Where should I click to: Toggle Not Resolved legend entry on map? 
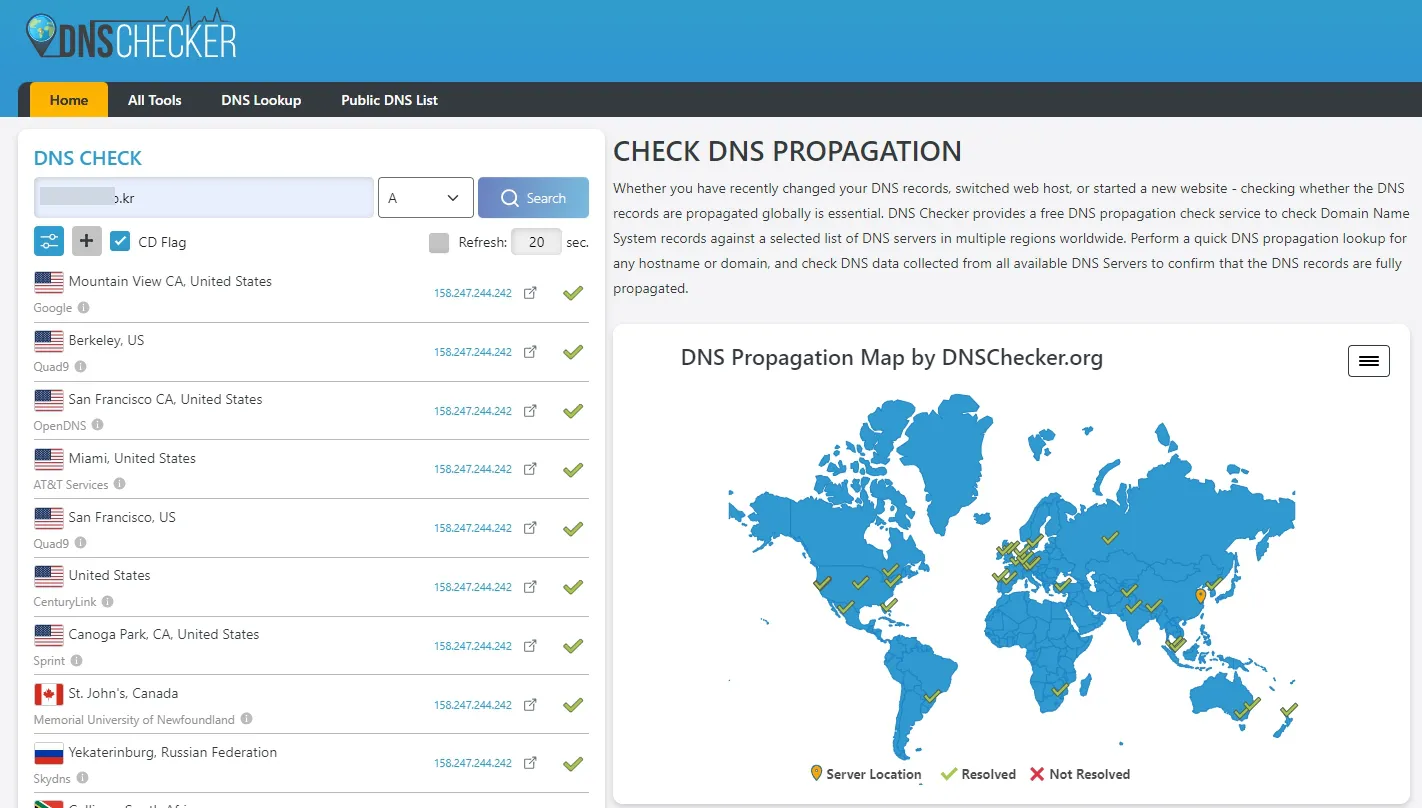click(x=1080, y=774)
